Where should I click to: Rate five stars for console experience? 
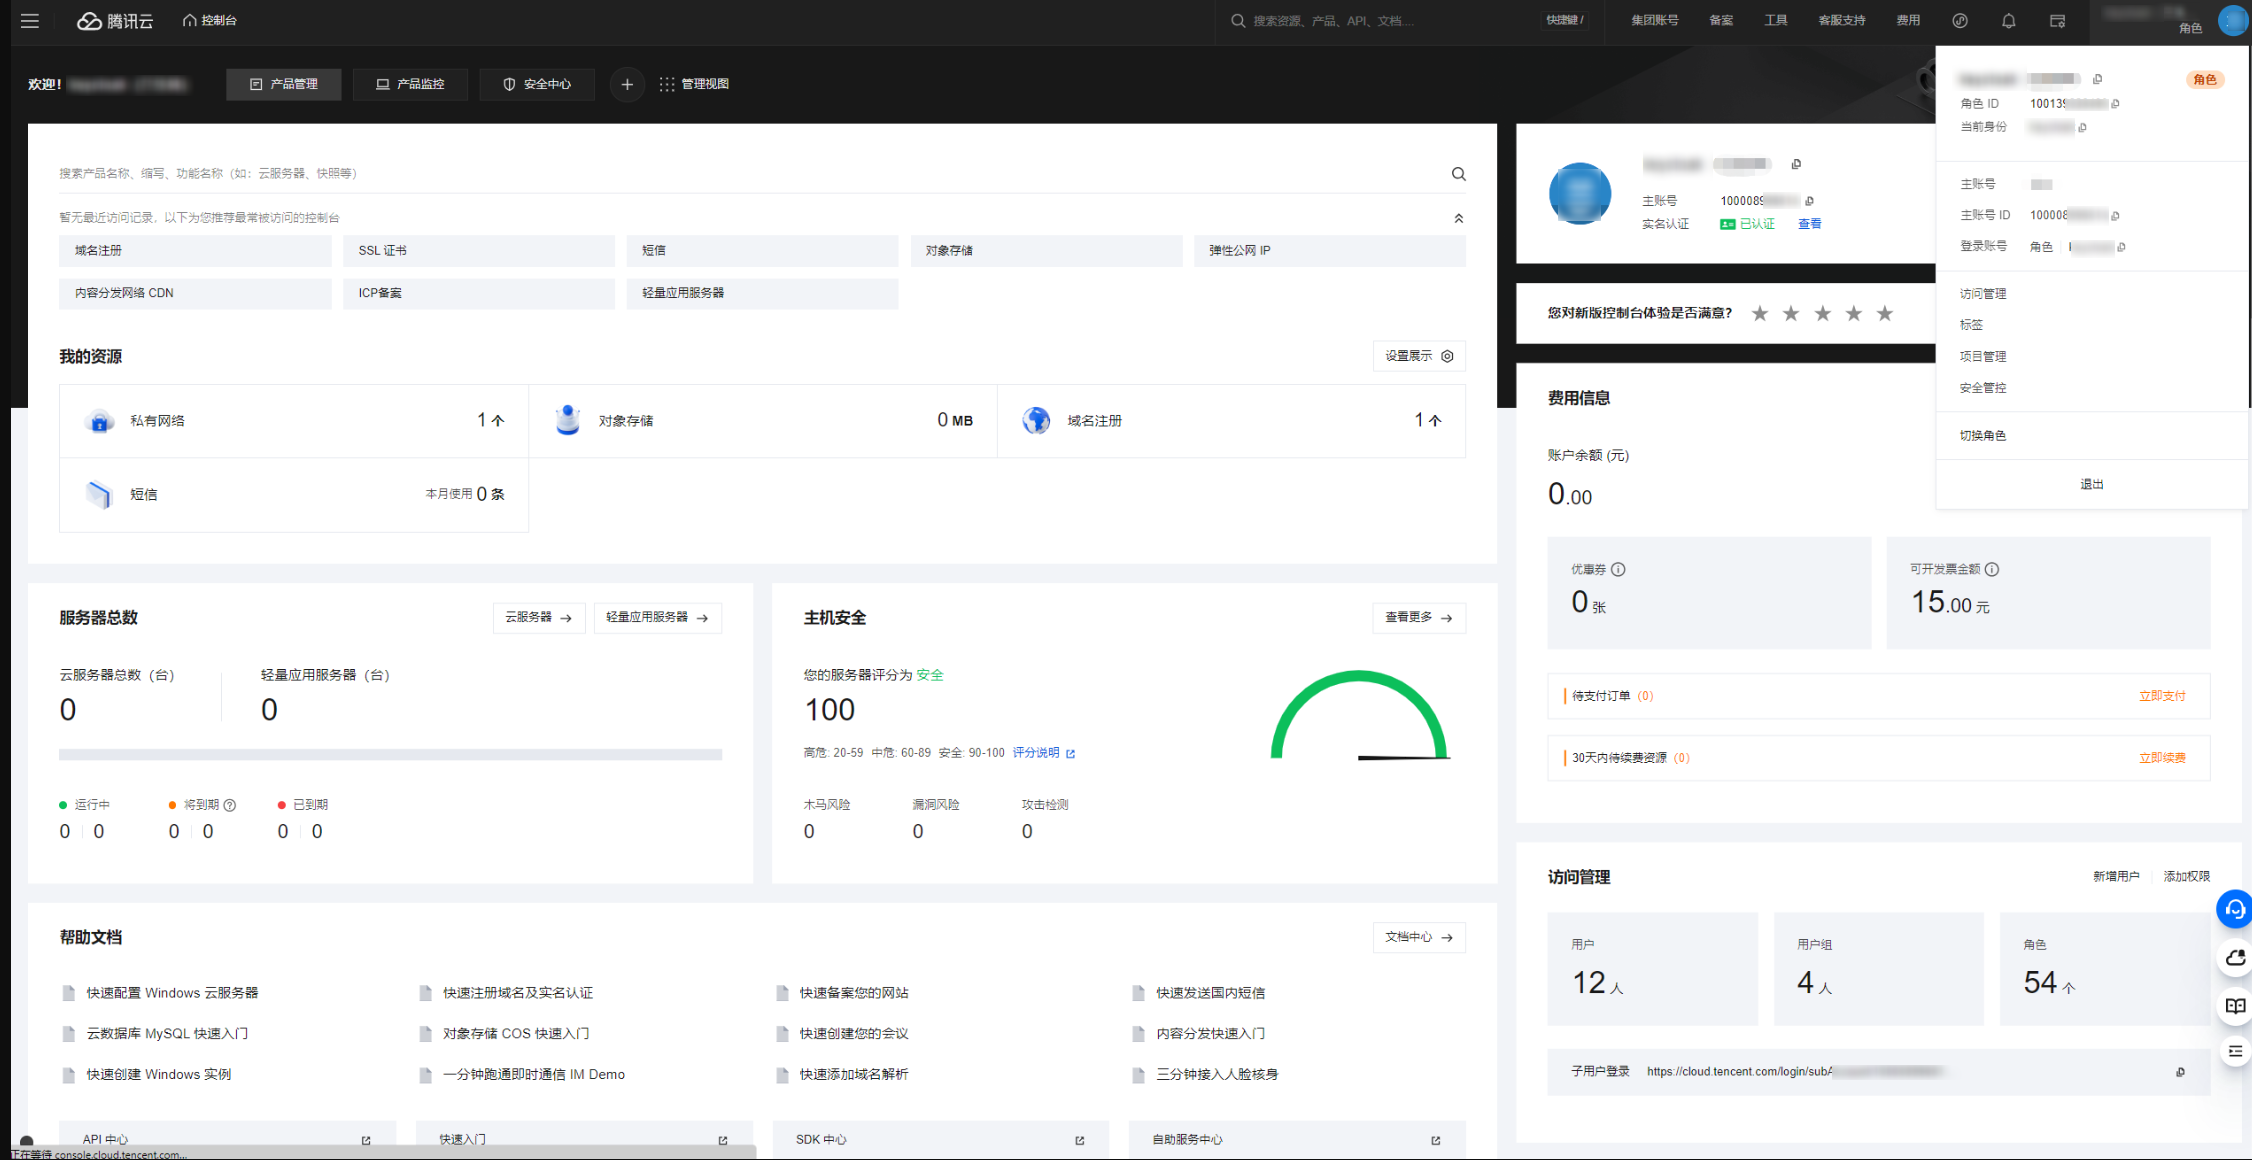[1885, 314]
